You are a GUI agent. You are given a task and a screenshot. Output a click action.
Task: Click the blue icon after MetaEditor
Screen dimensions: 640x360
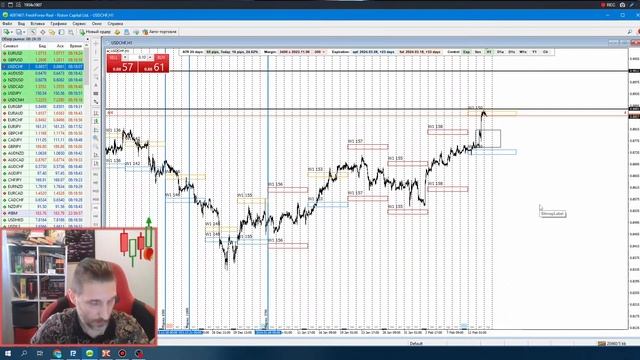[127, 32]
